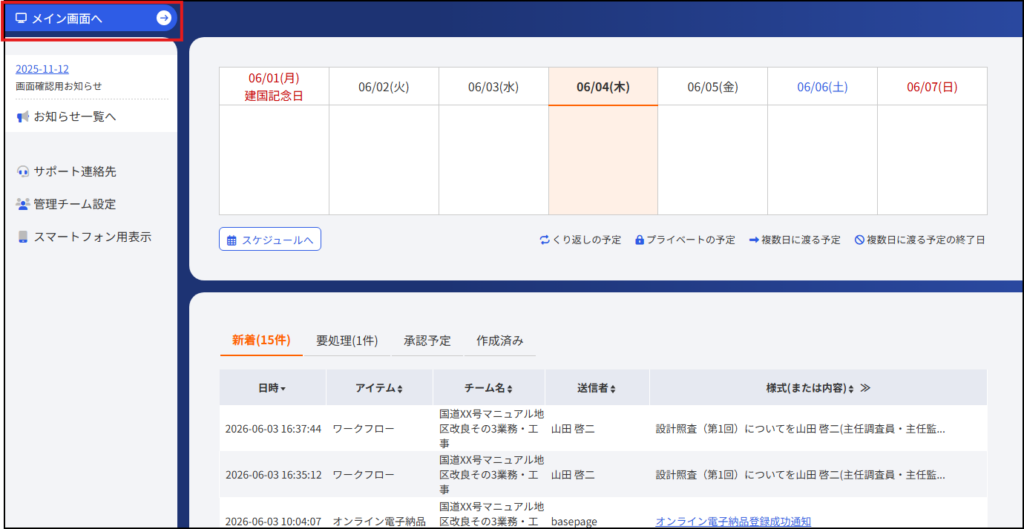Click the スケジュールへ button
This screenshot has height=529, width=1024.
point(270,240)
